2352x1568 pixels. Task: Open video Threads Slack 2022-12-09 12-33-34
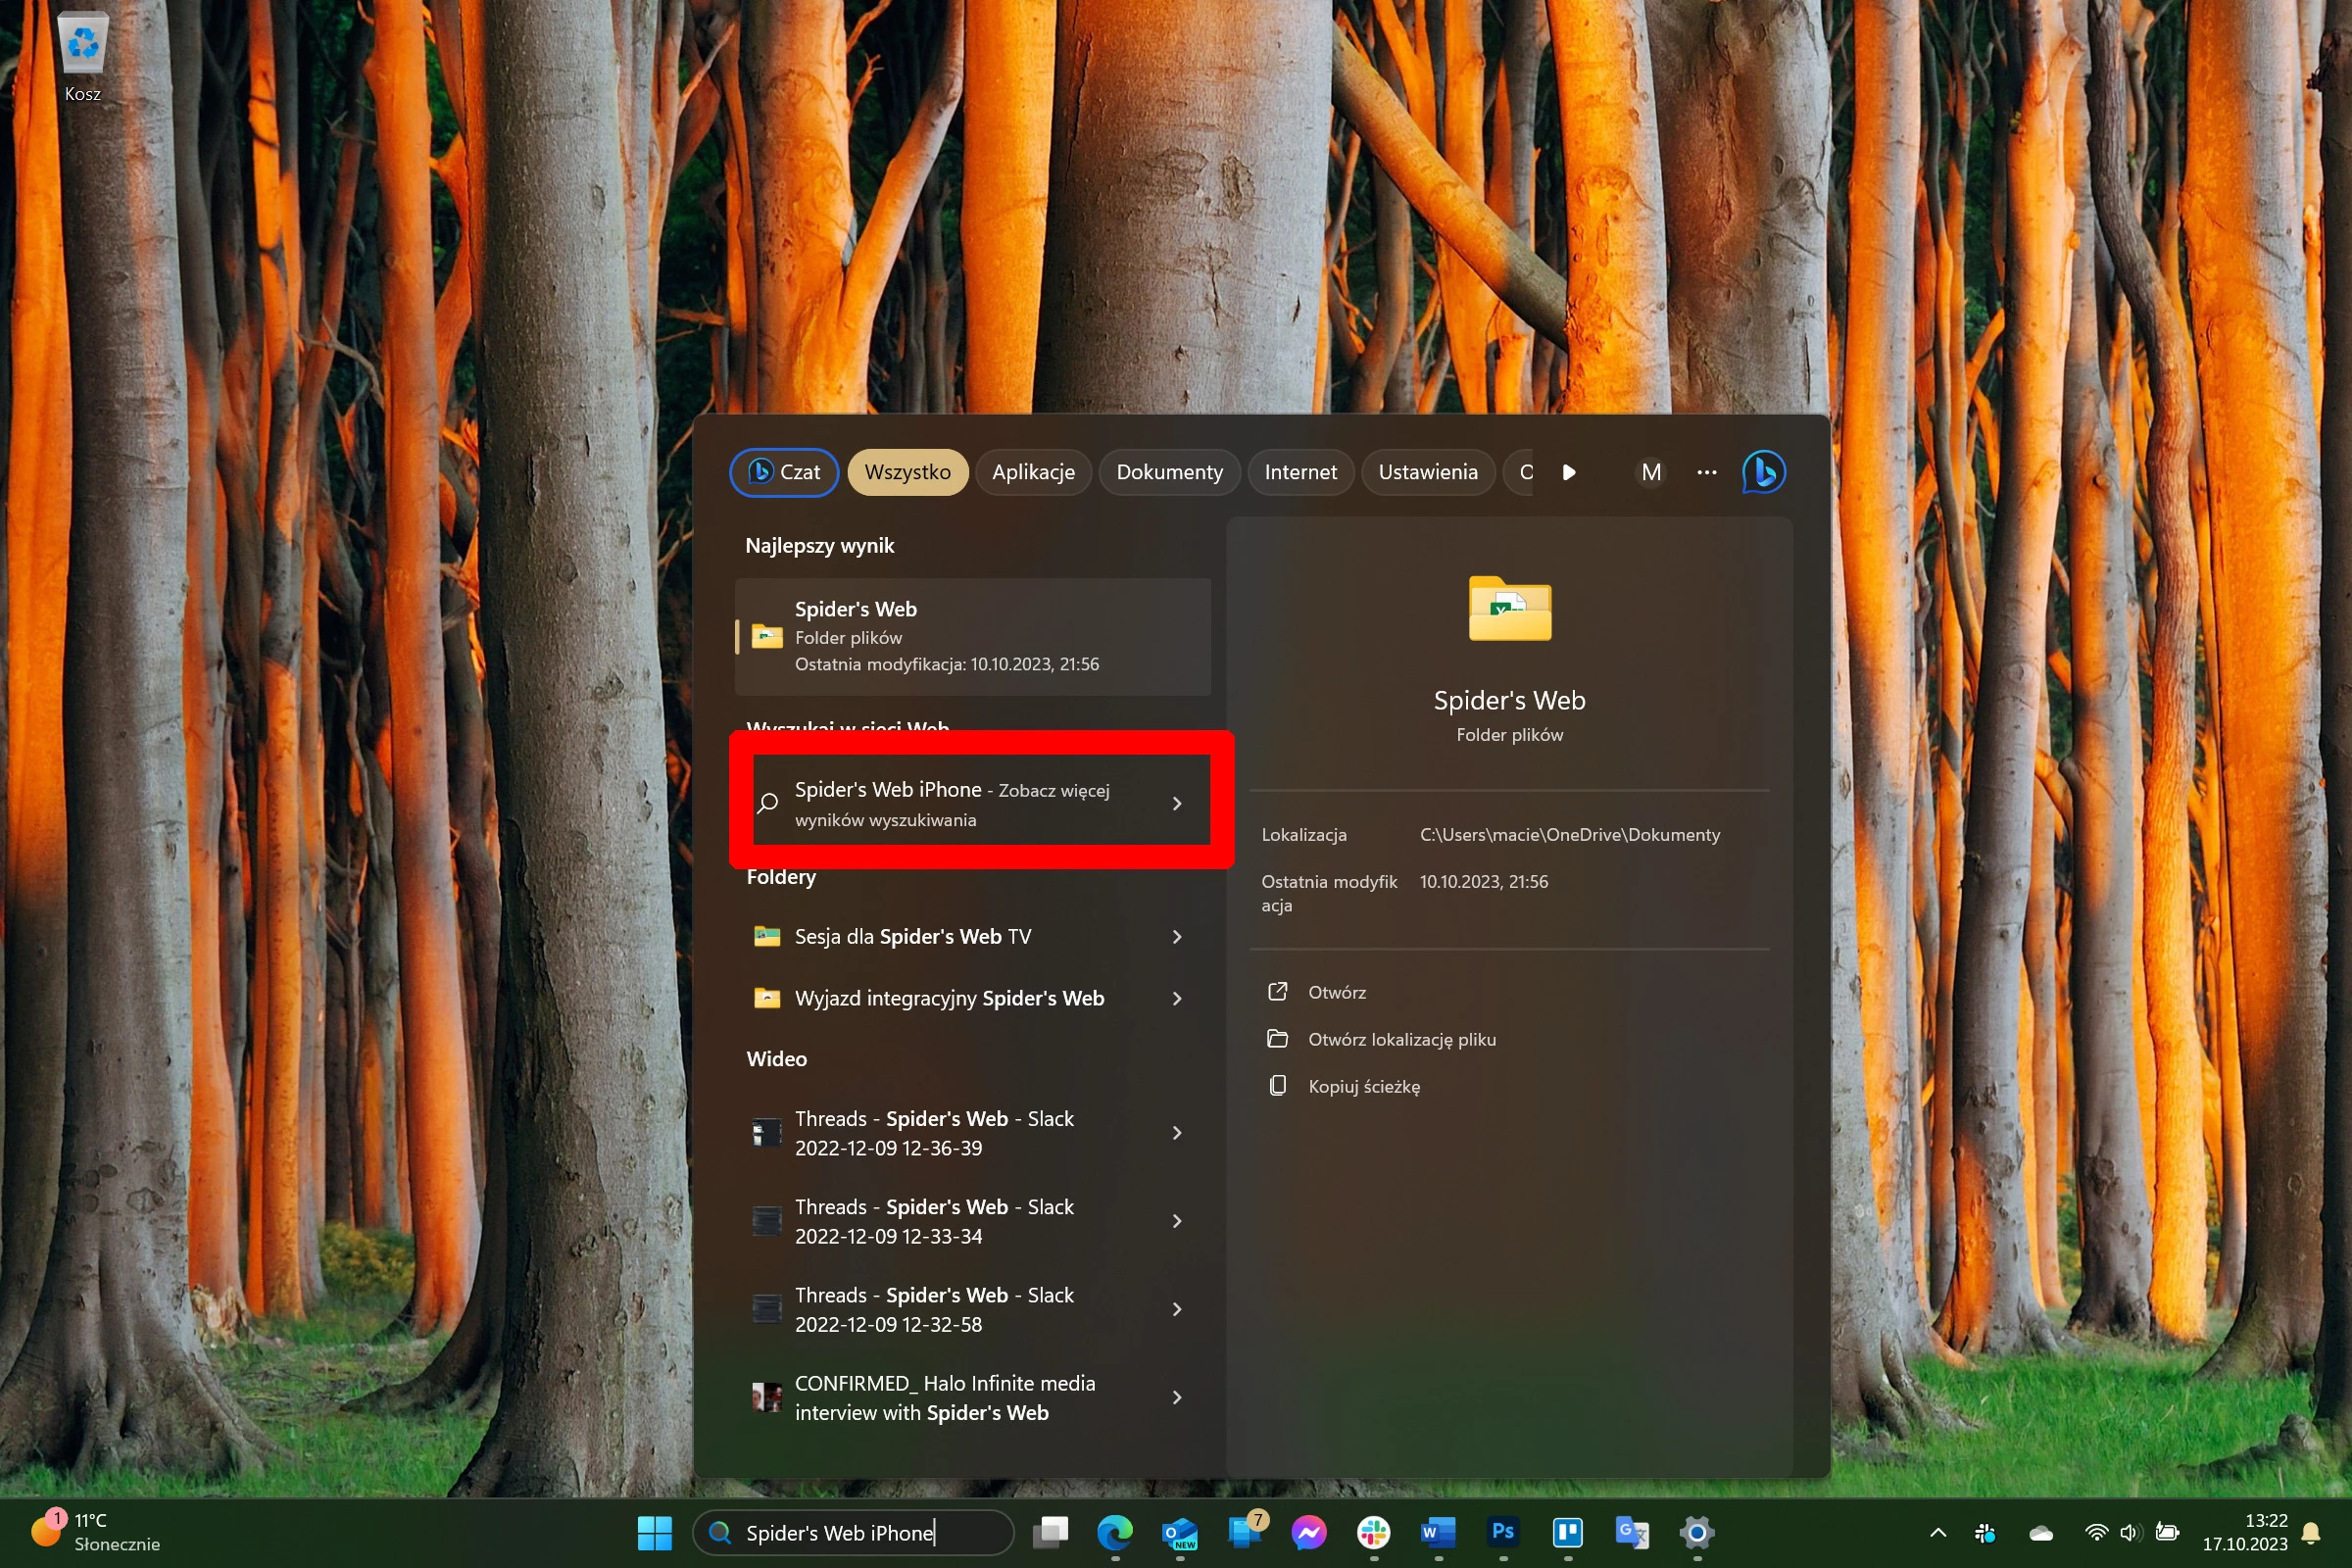tap(973, 1221)
